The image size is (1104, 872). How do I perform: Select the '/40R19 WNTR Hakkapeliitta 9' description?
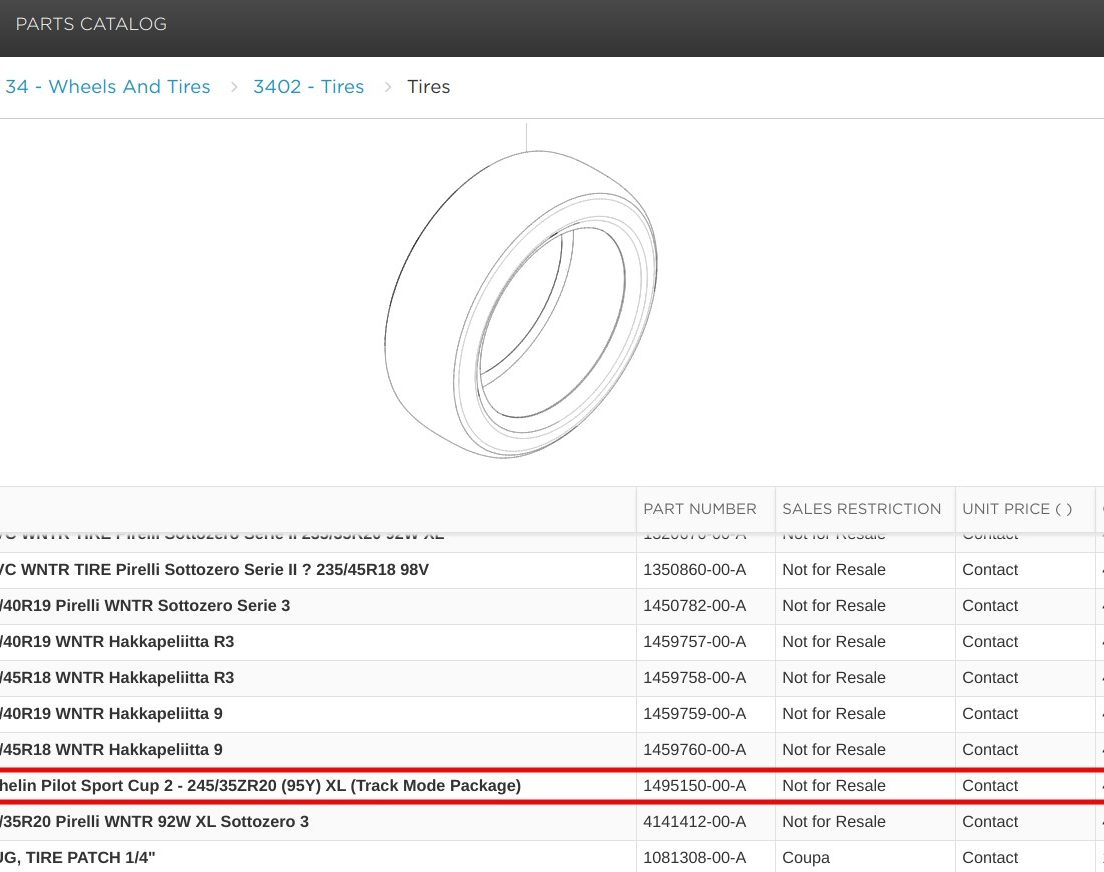[x=111, y=714]
